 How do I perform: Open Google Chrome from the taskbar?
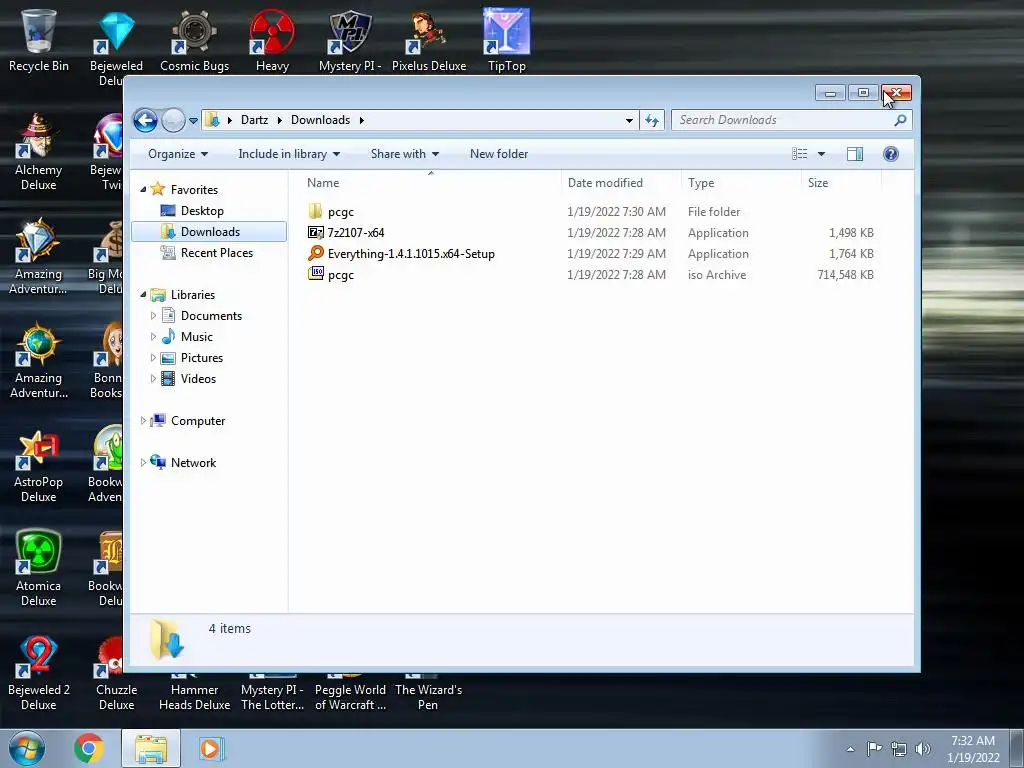pyautogui.click(x=89, y=748)
